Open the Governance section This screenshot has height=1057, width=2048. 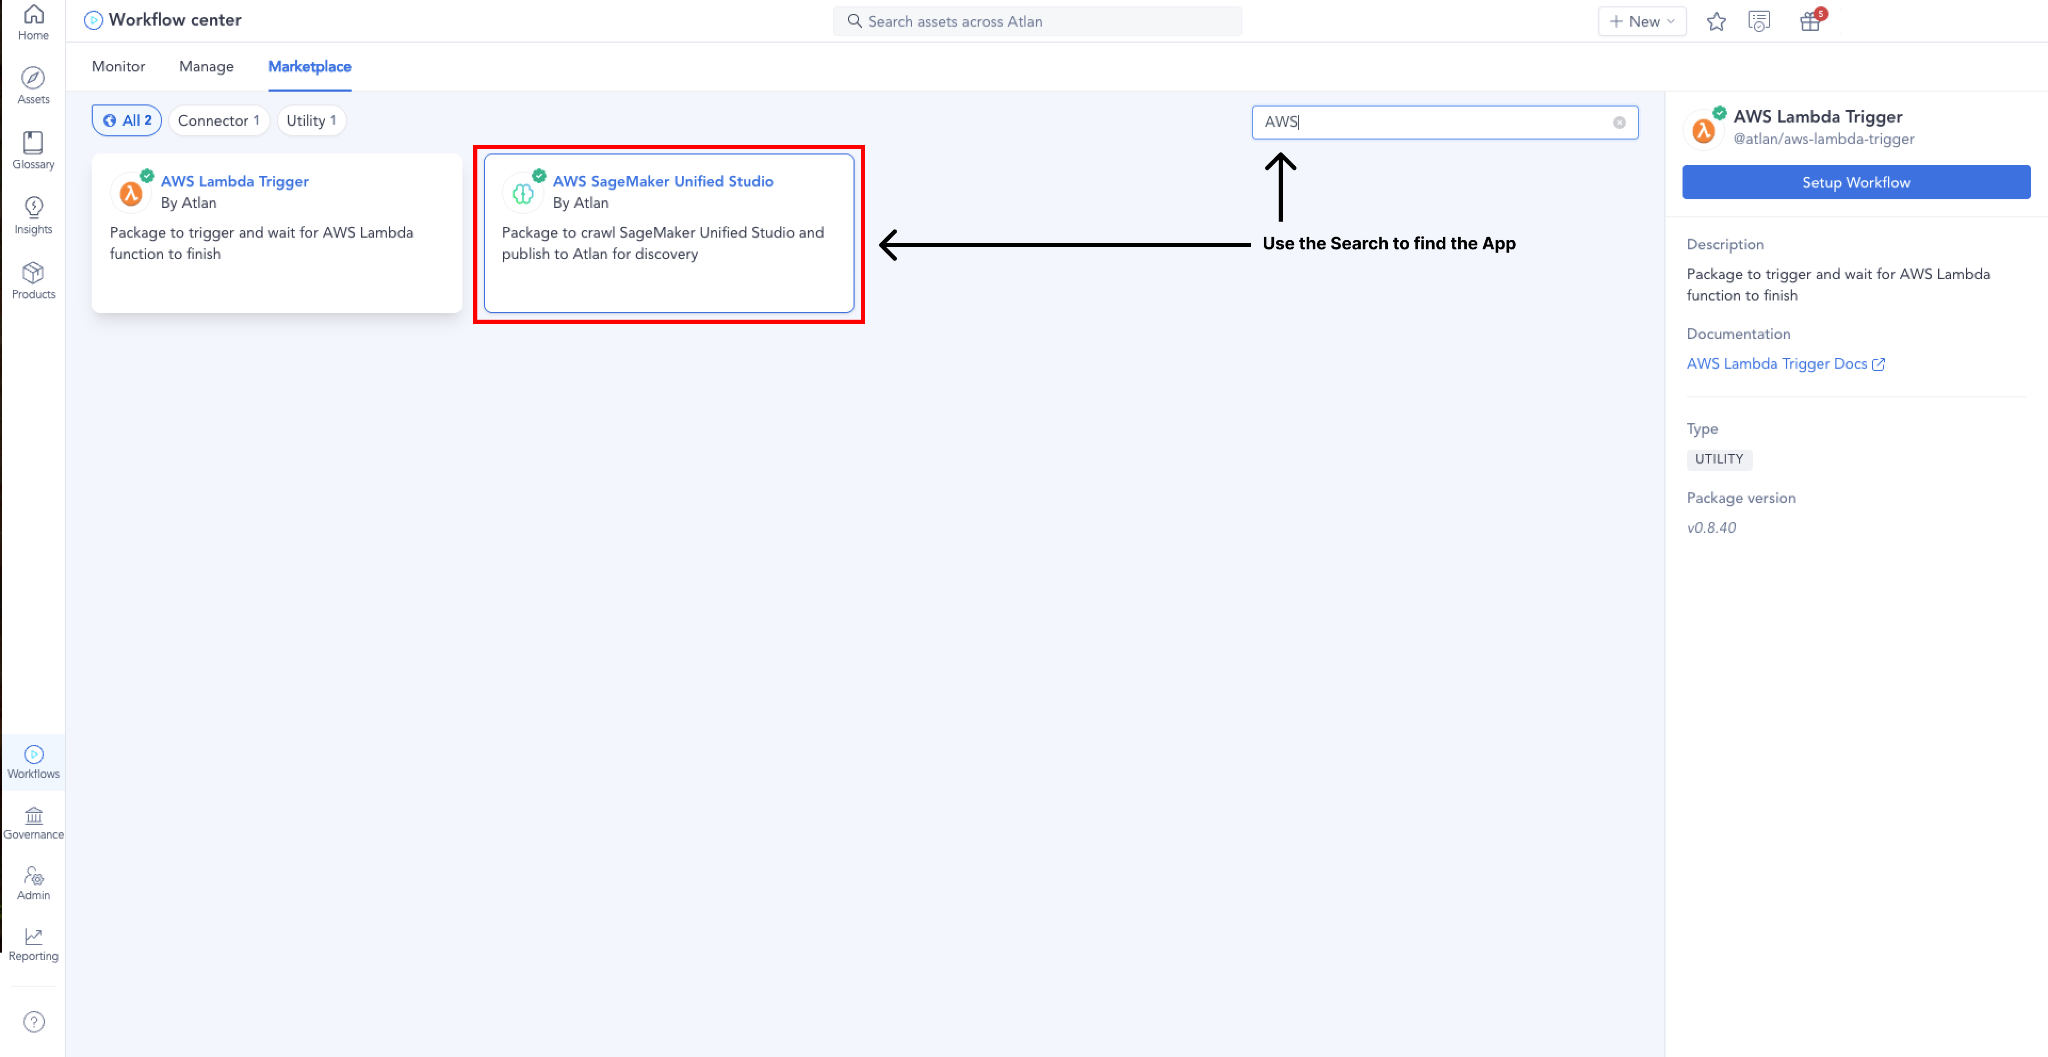(33, 823)
